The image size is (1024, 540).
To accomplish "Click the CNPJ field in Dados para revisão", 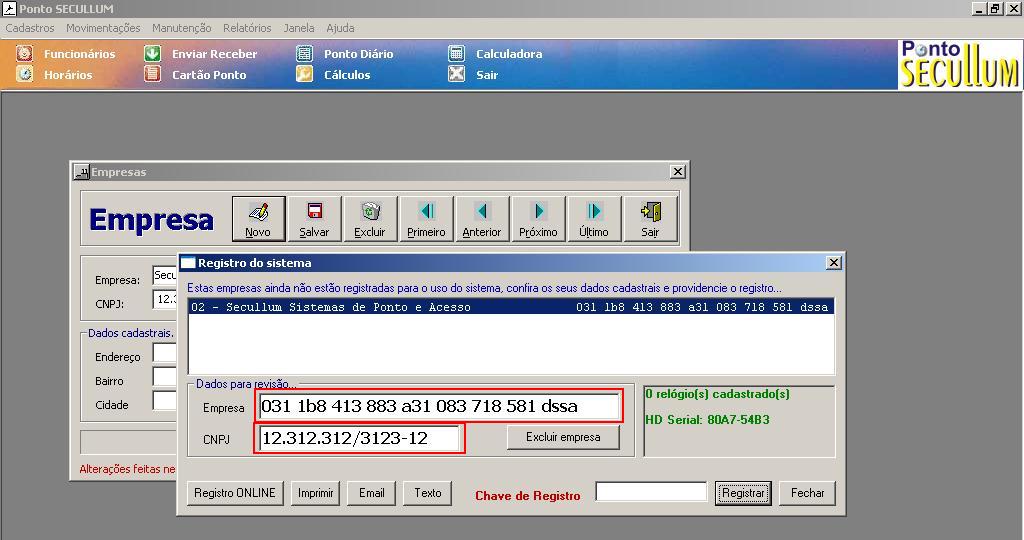I will tap(360, 438).
